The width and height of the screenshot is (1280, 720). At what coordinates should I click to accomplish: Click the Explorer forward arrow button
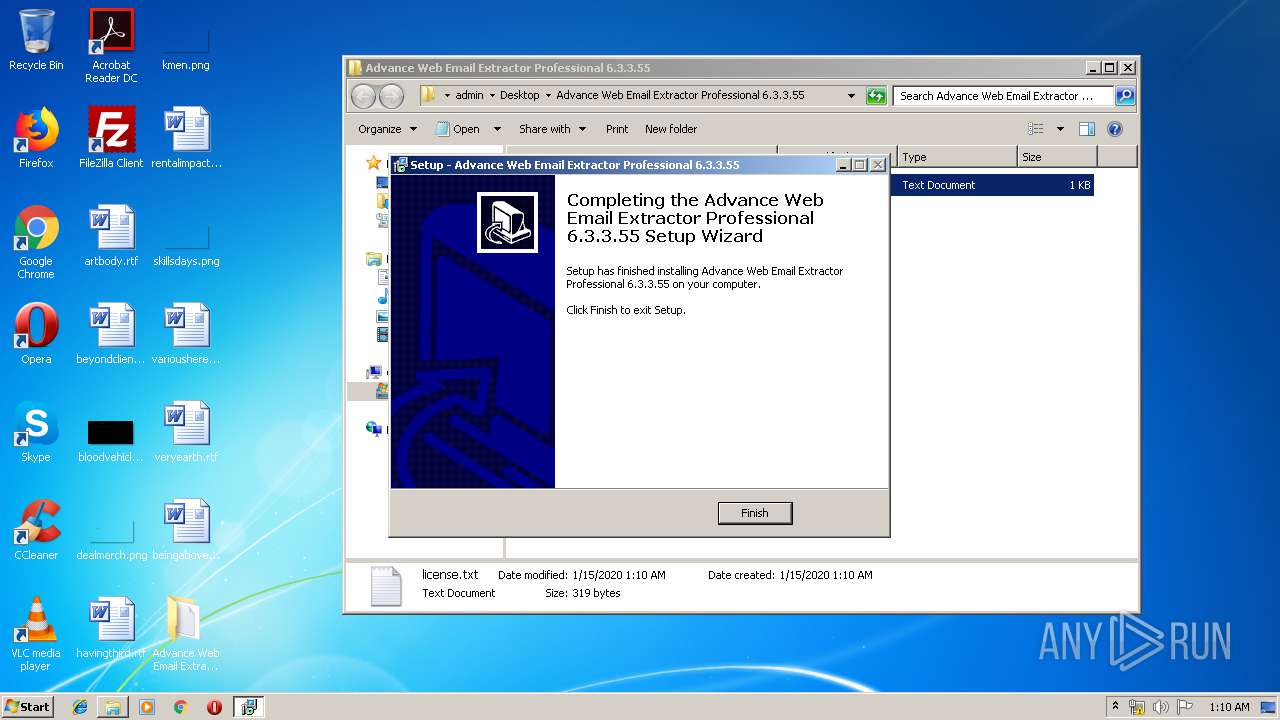[x=391, y=96]
